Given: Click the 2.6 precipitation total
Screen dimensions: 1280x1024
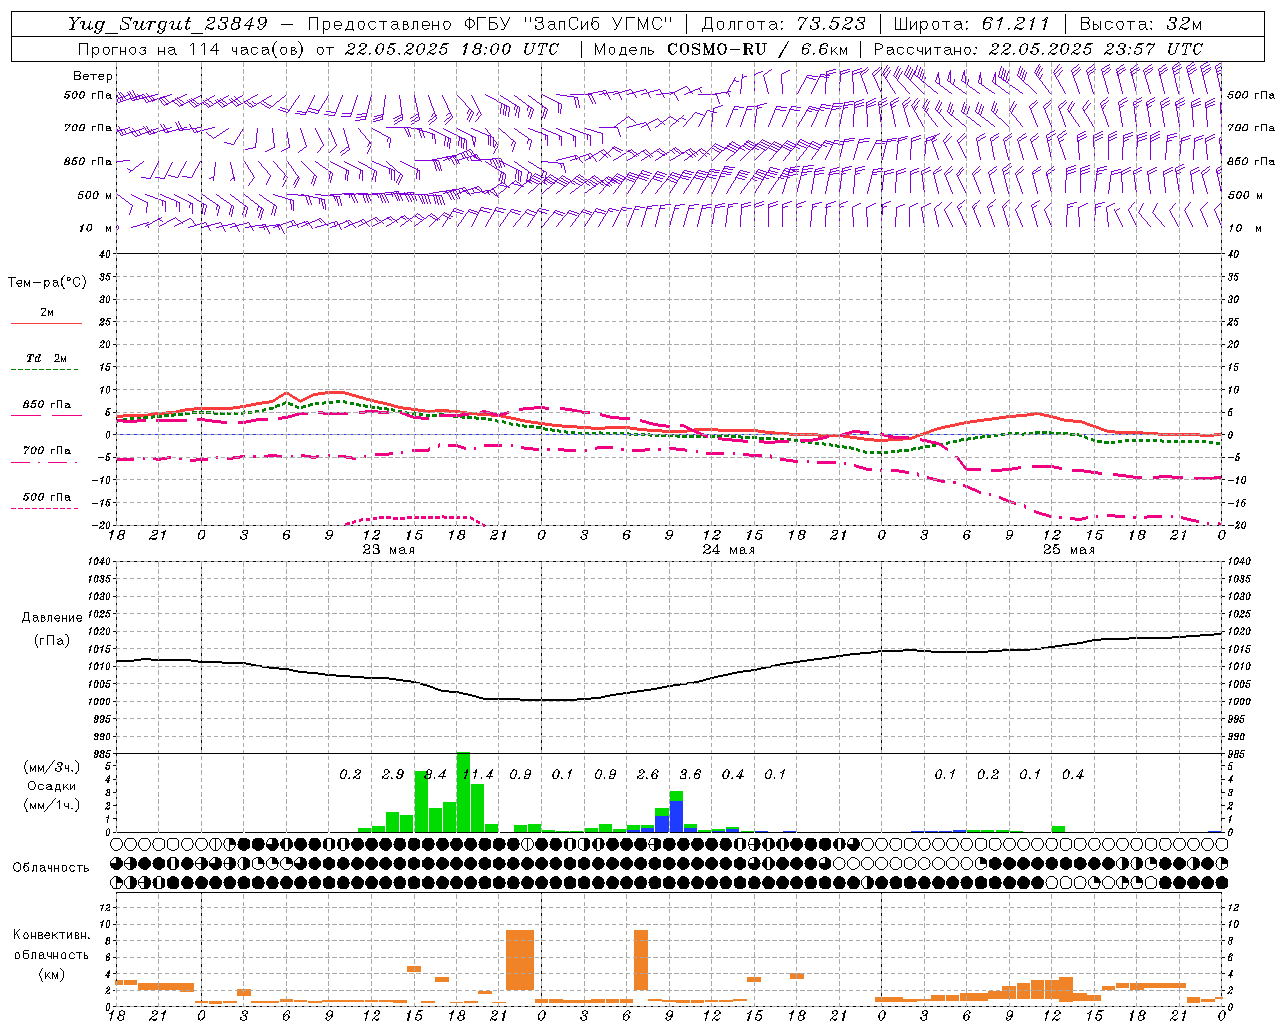Looking at the screenshot, I should click(x=648, y=775).
